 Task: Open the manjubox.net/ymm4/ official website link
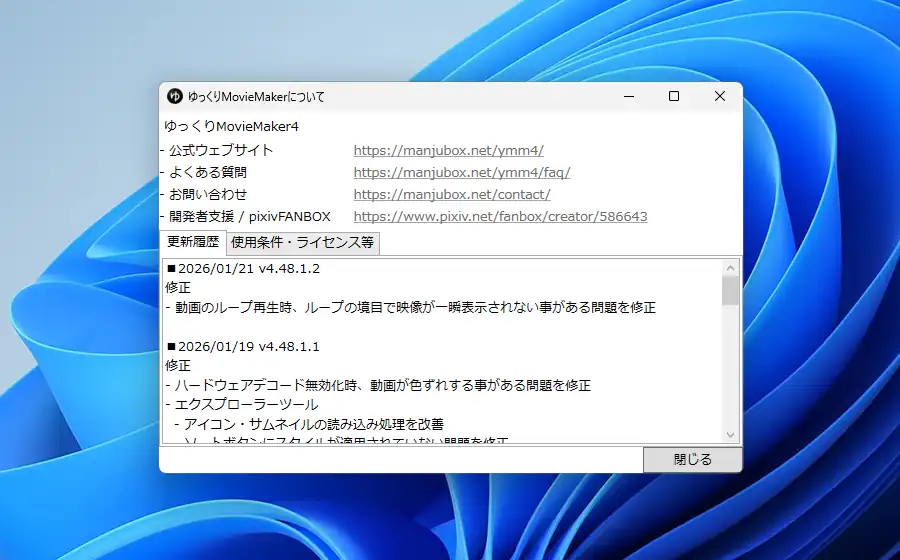tap(448, 150)
